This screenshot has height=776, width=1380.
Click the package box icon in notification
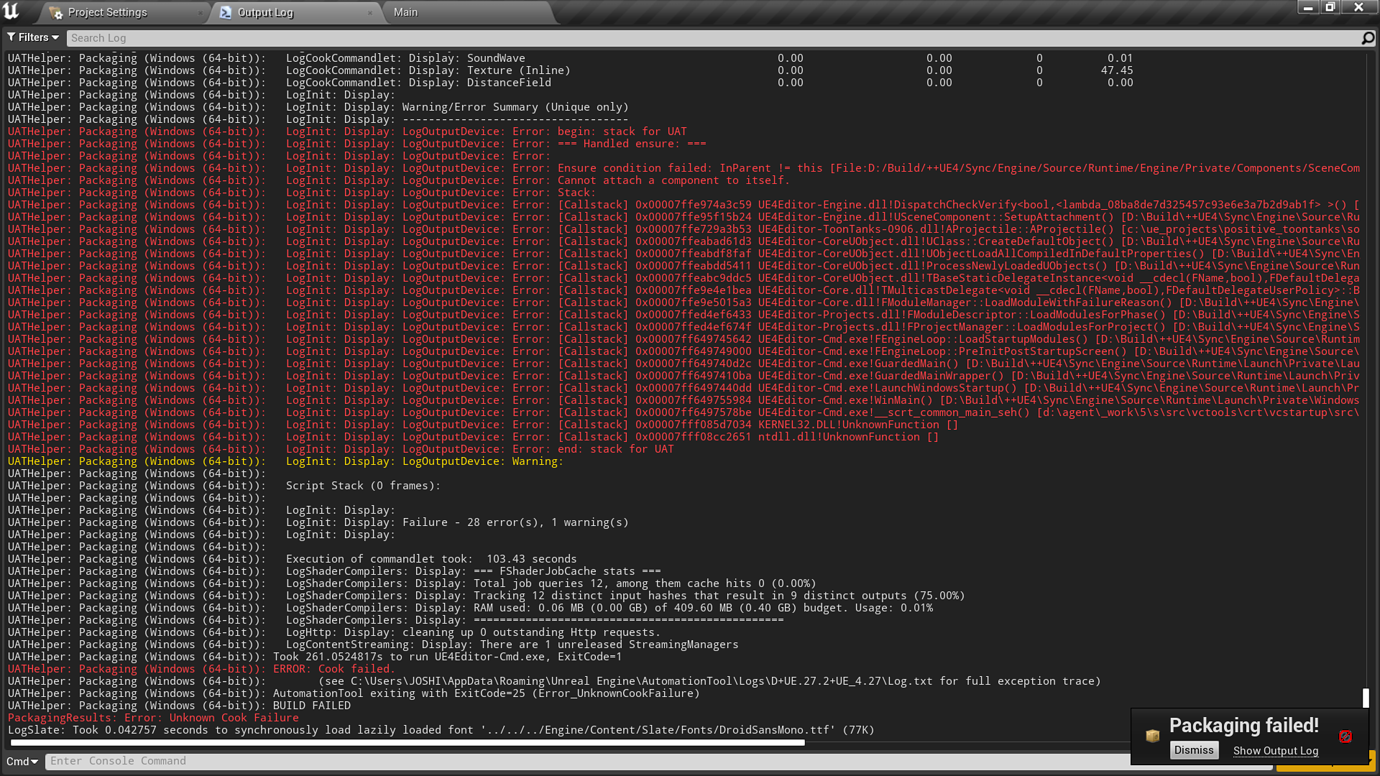[x=1152, y=736]
